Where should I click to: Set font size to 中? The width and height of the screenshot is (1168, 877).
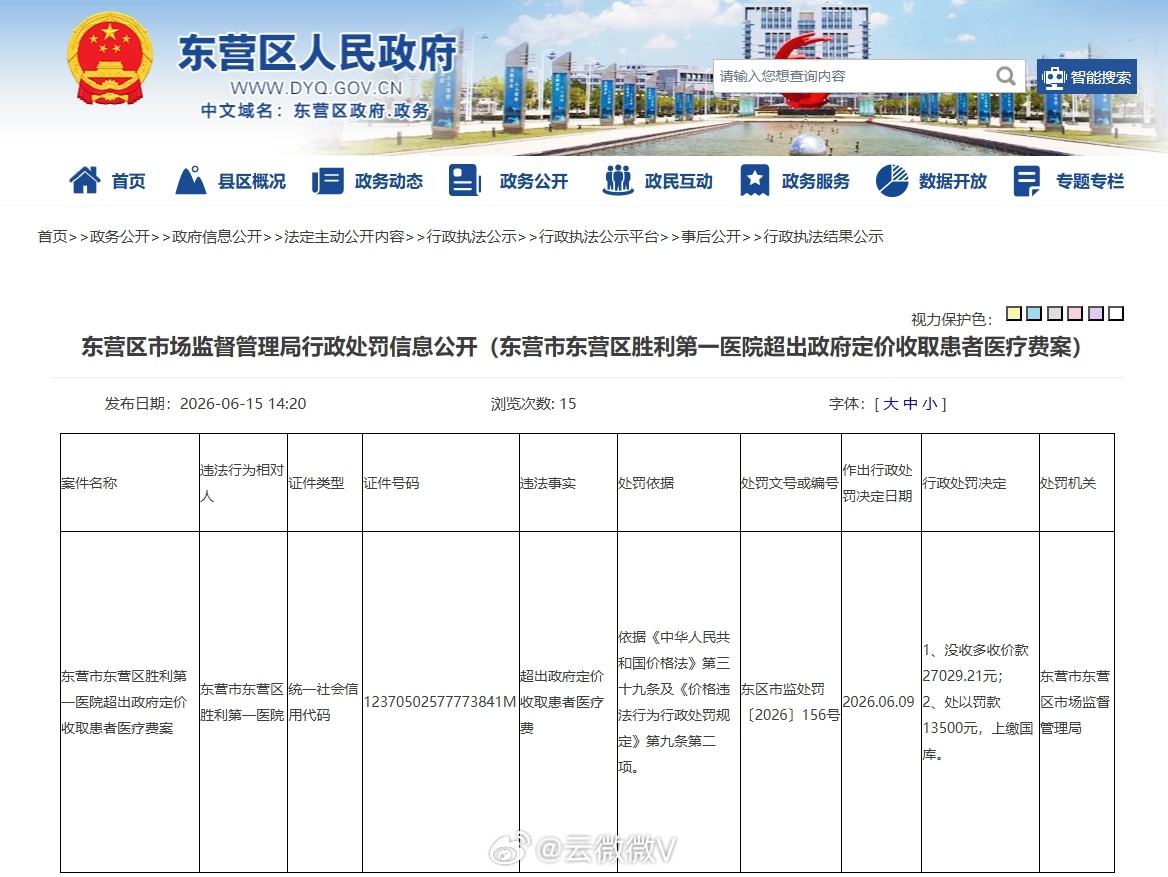coord(910,404)
